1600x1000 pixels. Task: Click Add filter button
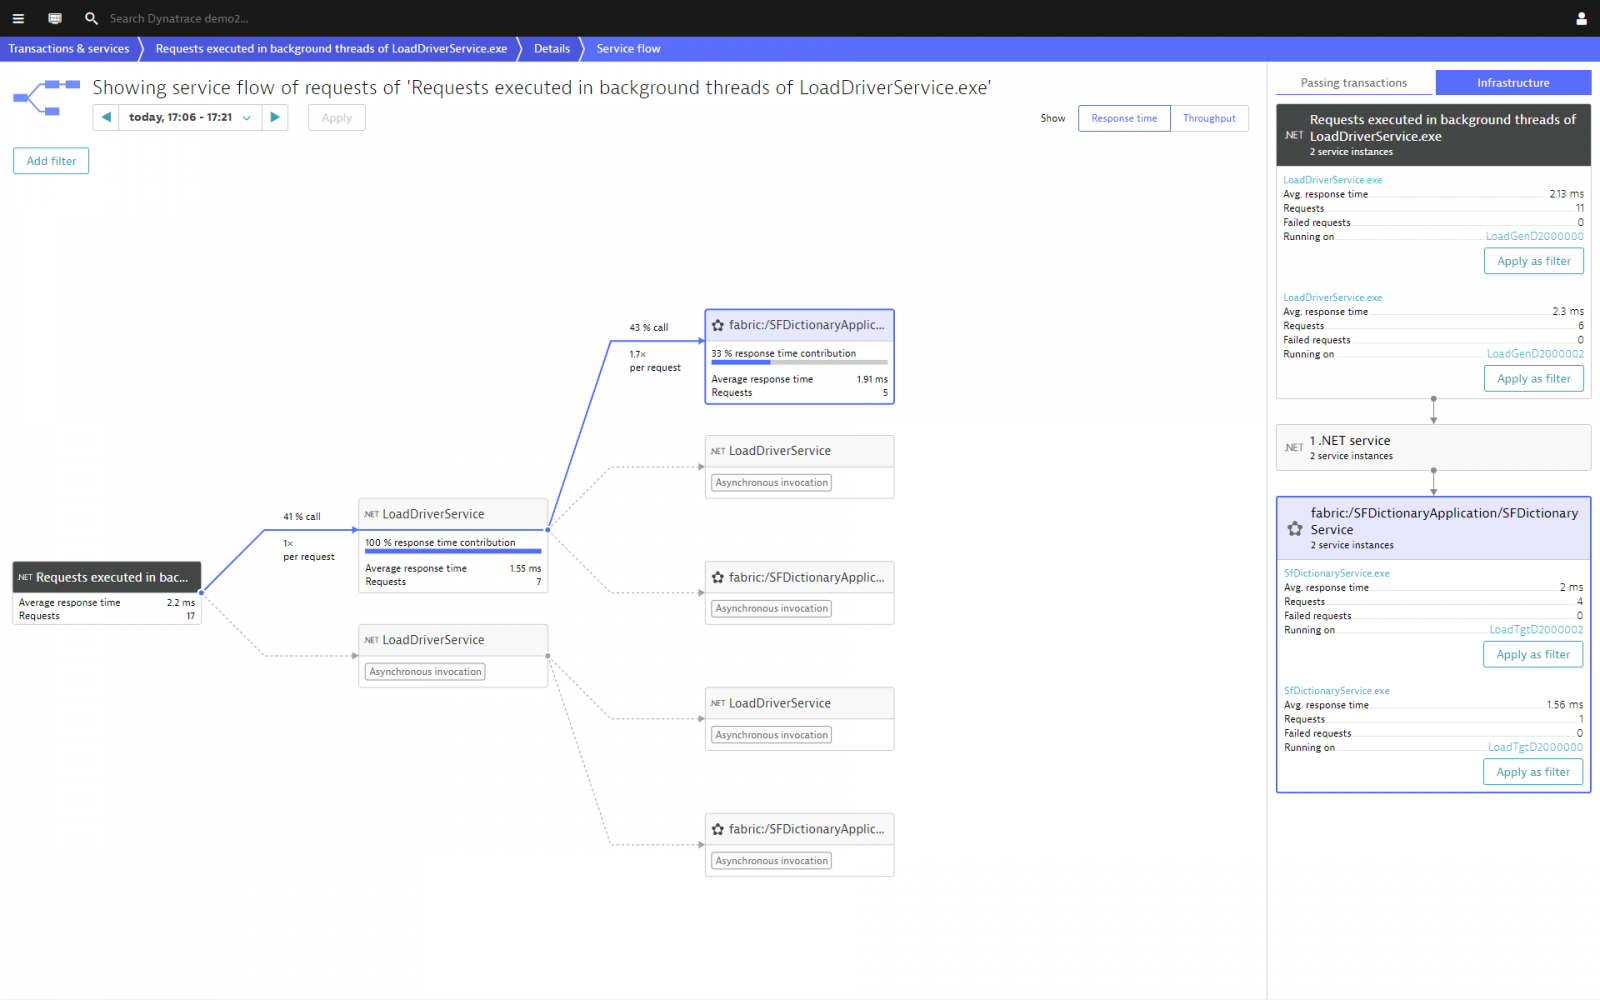click(51, 161)
